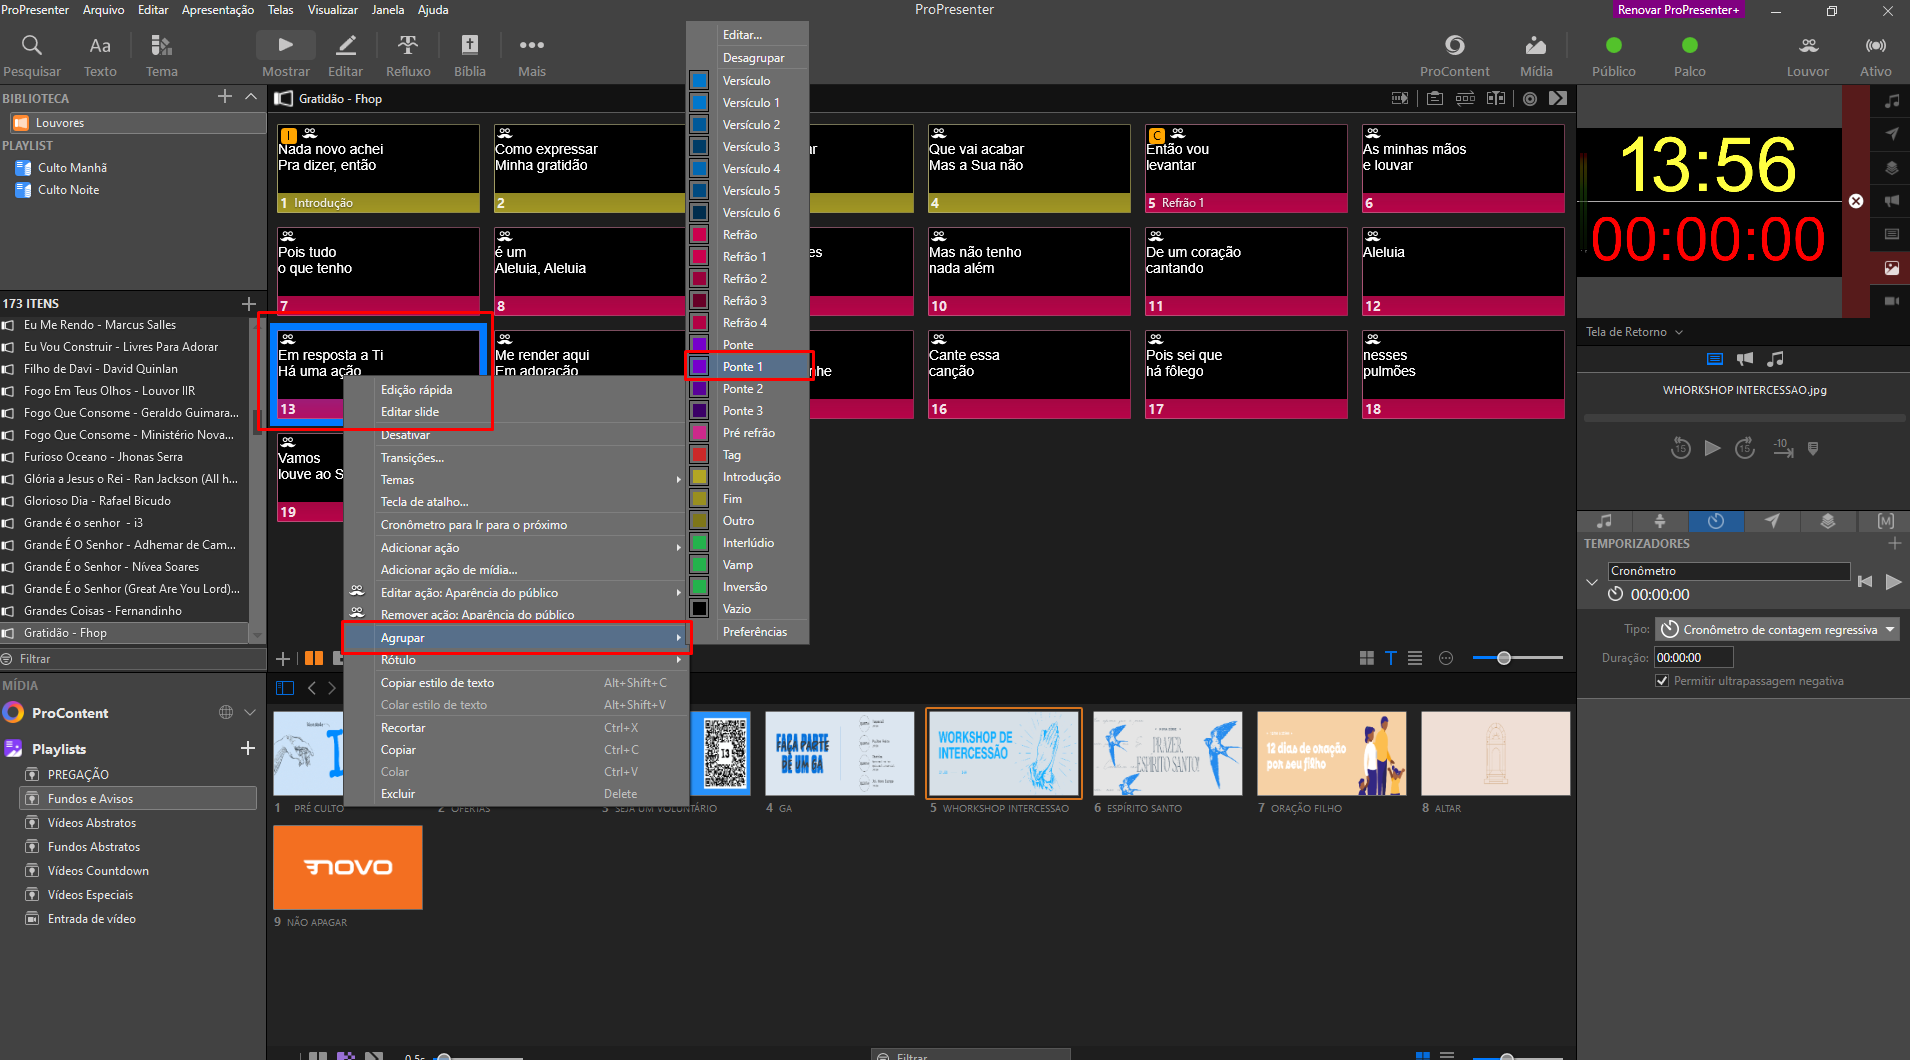The image size is (1910, 1060).
Task: Start the Cronômetro timer play button
Action: 1893,581
